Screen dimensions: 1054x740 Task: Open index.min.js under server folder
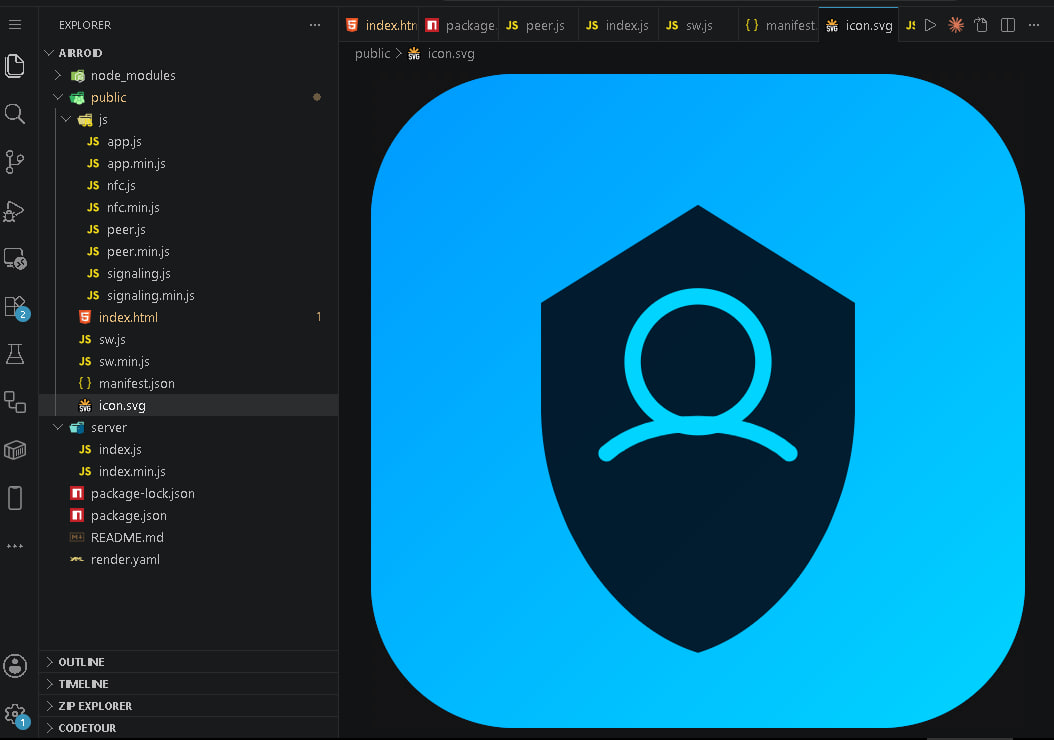pos(188,472)
